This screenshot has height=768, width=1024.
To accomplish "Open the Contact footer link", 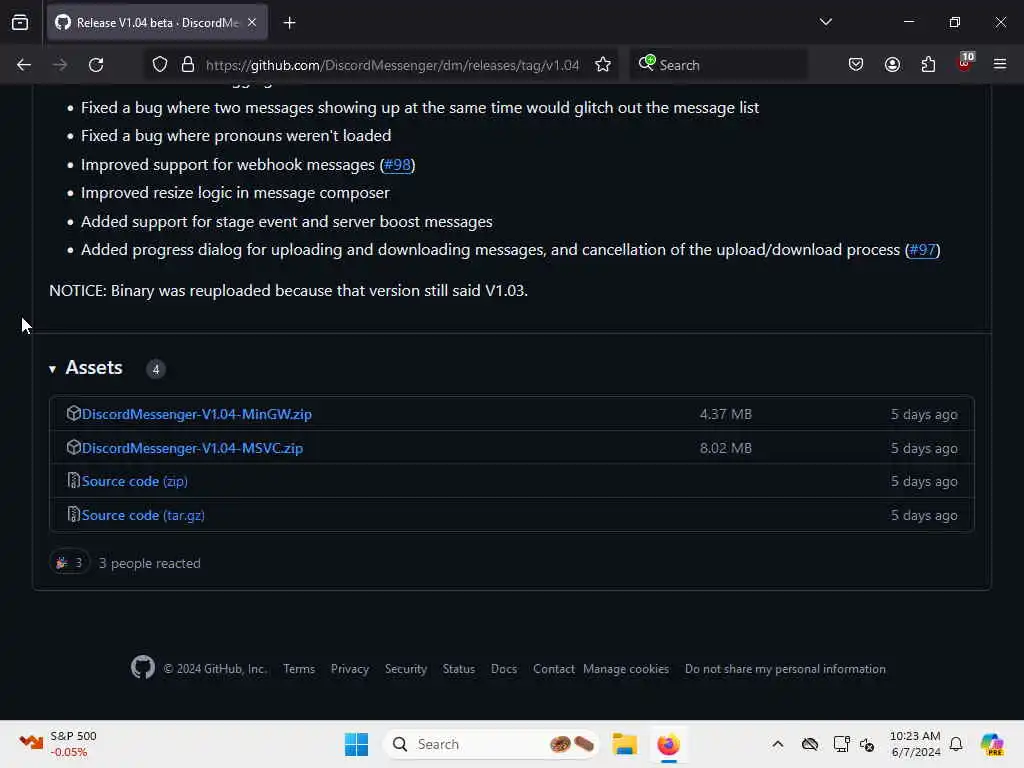I will click(x=553, y=669).
